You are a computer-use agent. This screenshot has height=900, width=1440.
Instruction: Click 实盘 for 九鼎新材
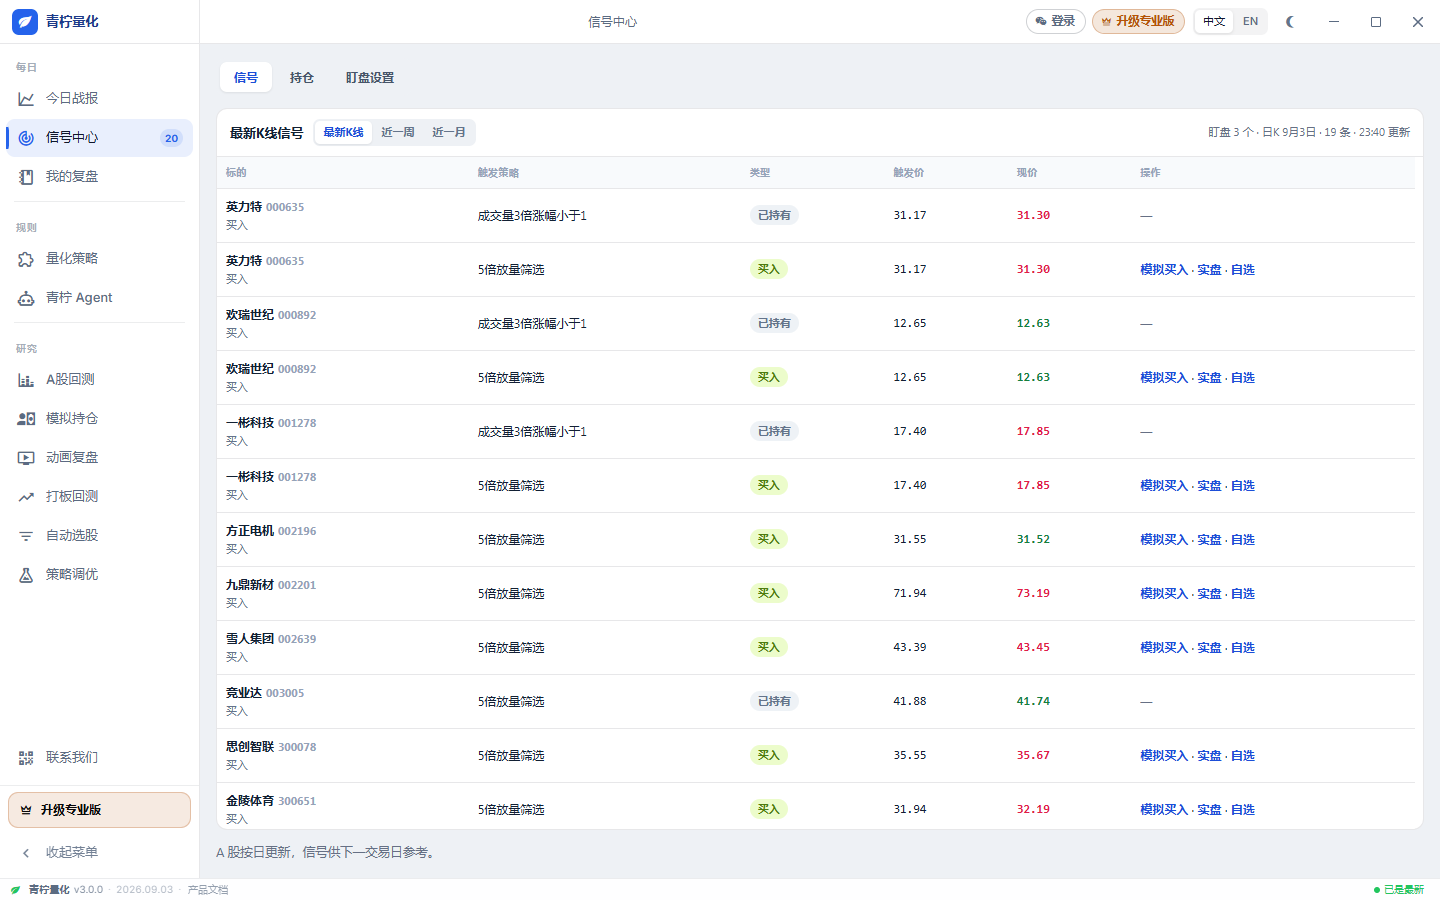(x=1209, y=594)
